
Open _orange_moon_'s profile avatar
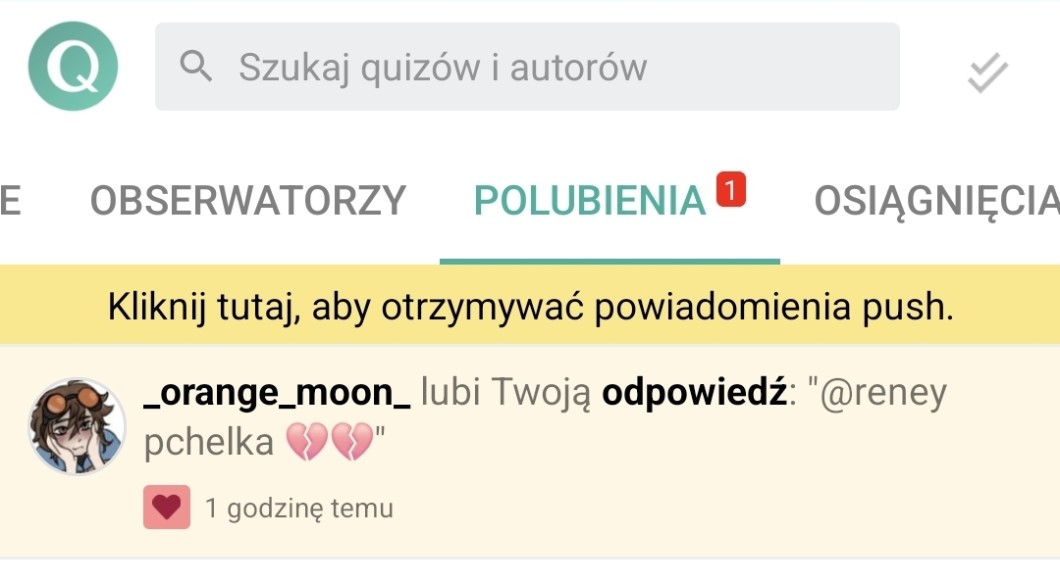[77, 427]
